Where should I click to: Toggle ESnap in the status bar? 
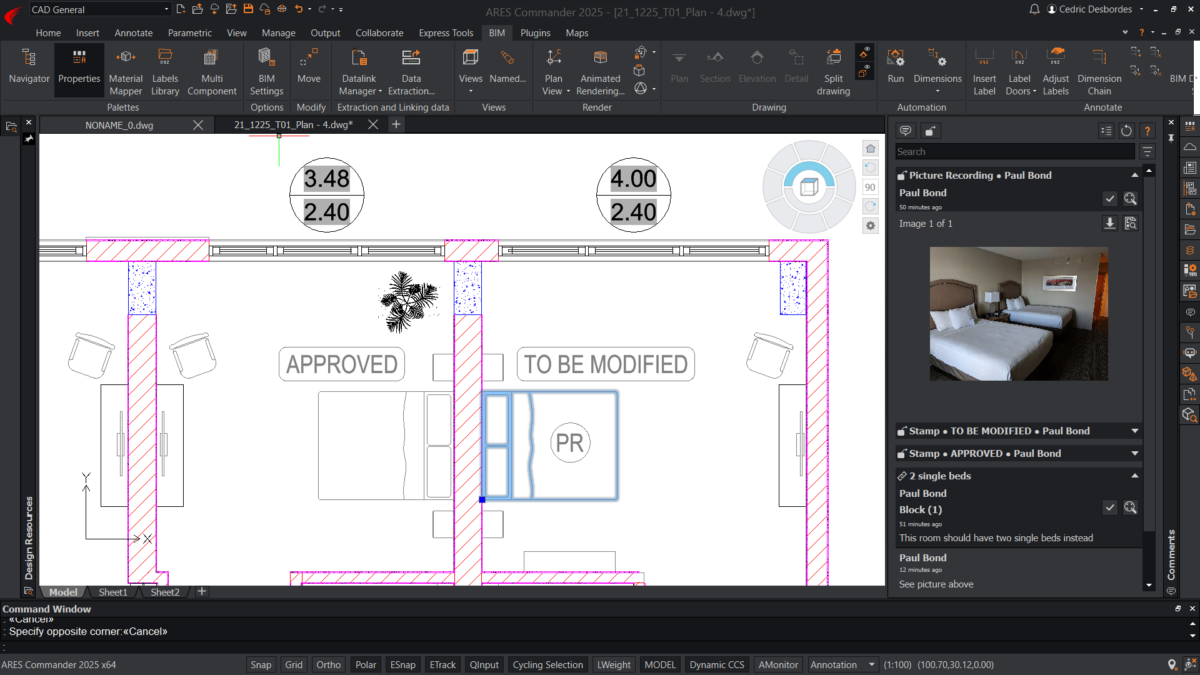click(x=402, y=664)
